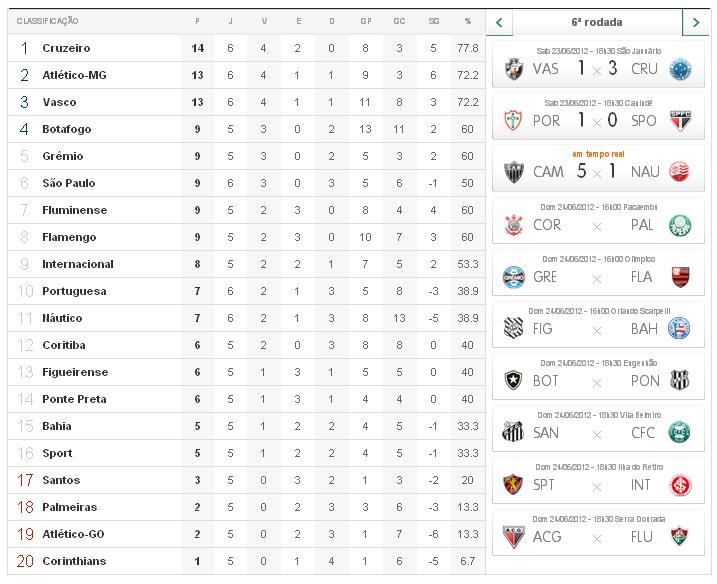This screenshot has width=717, height=584.
Task: Open Cruzeiro team row in standings
Action: (66, 48)
